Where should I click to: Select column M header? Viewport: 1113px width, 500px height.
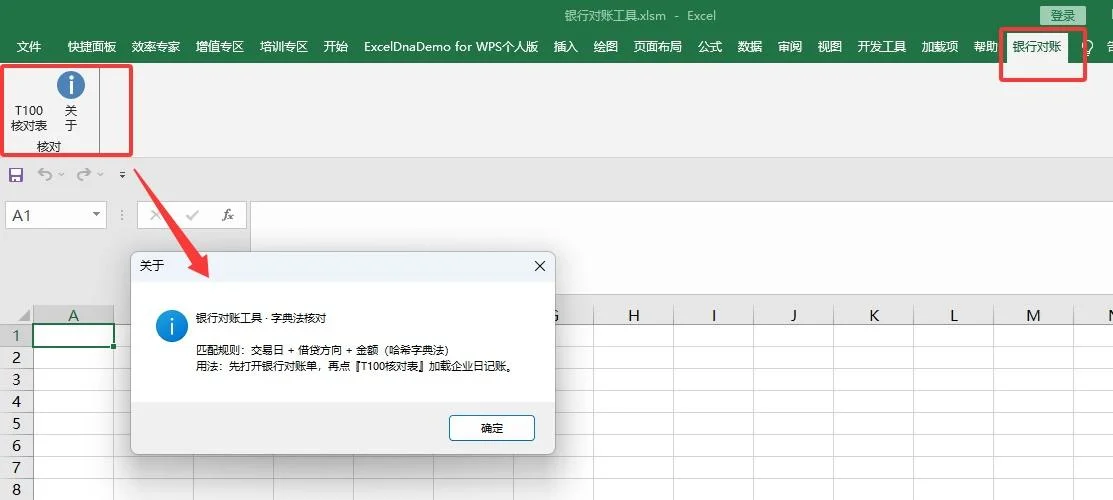pos(1034,315)
